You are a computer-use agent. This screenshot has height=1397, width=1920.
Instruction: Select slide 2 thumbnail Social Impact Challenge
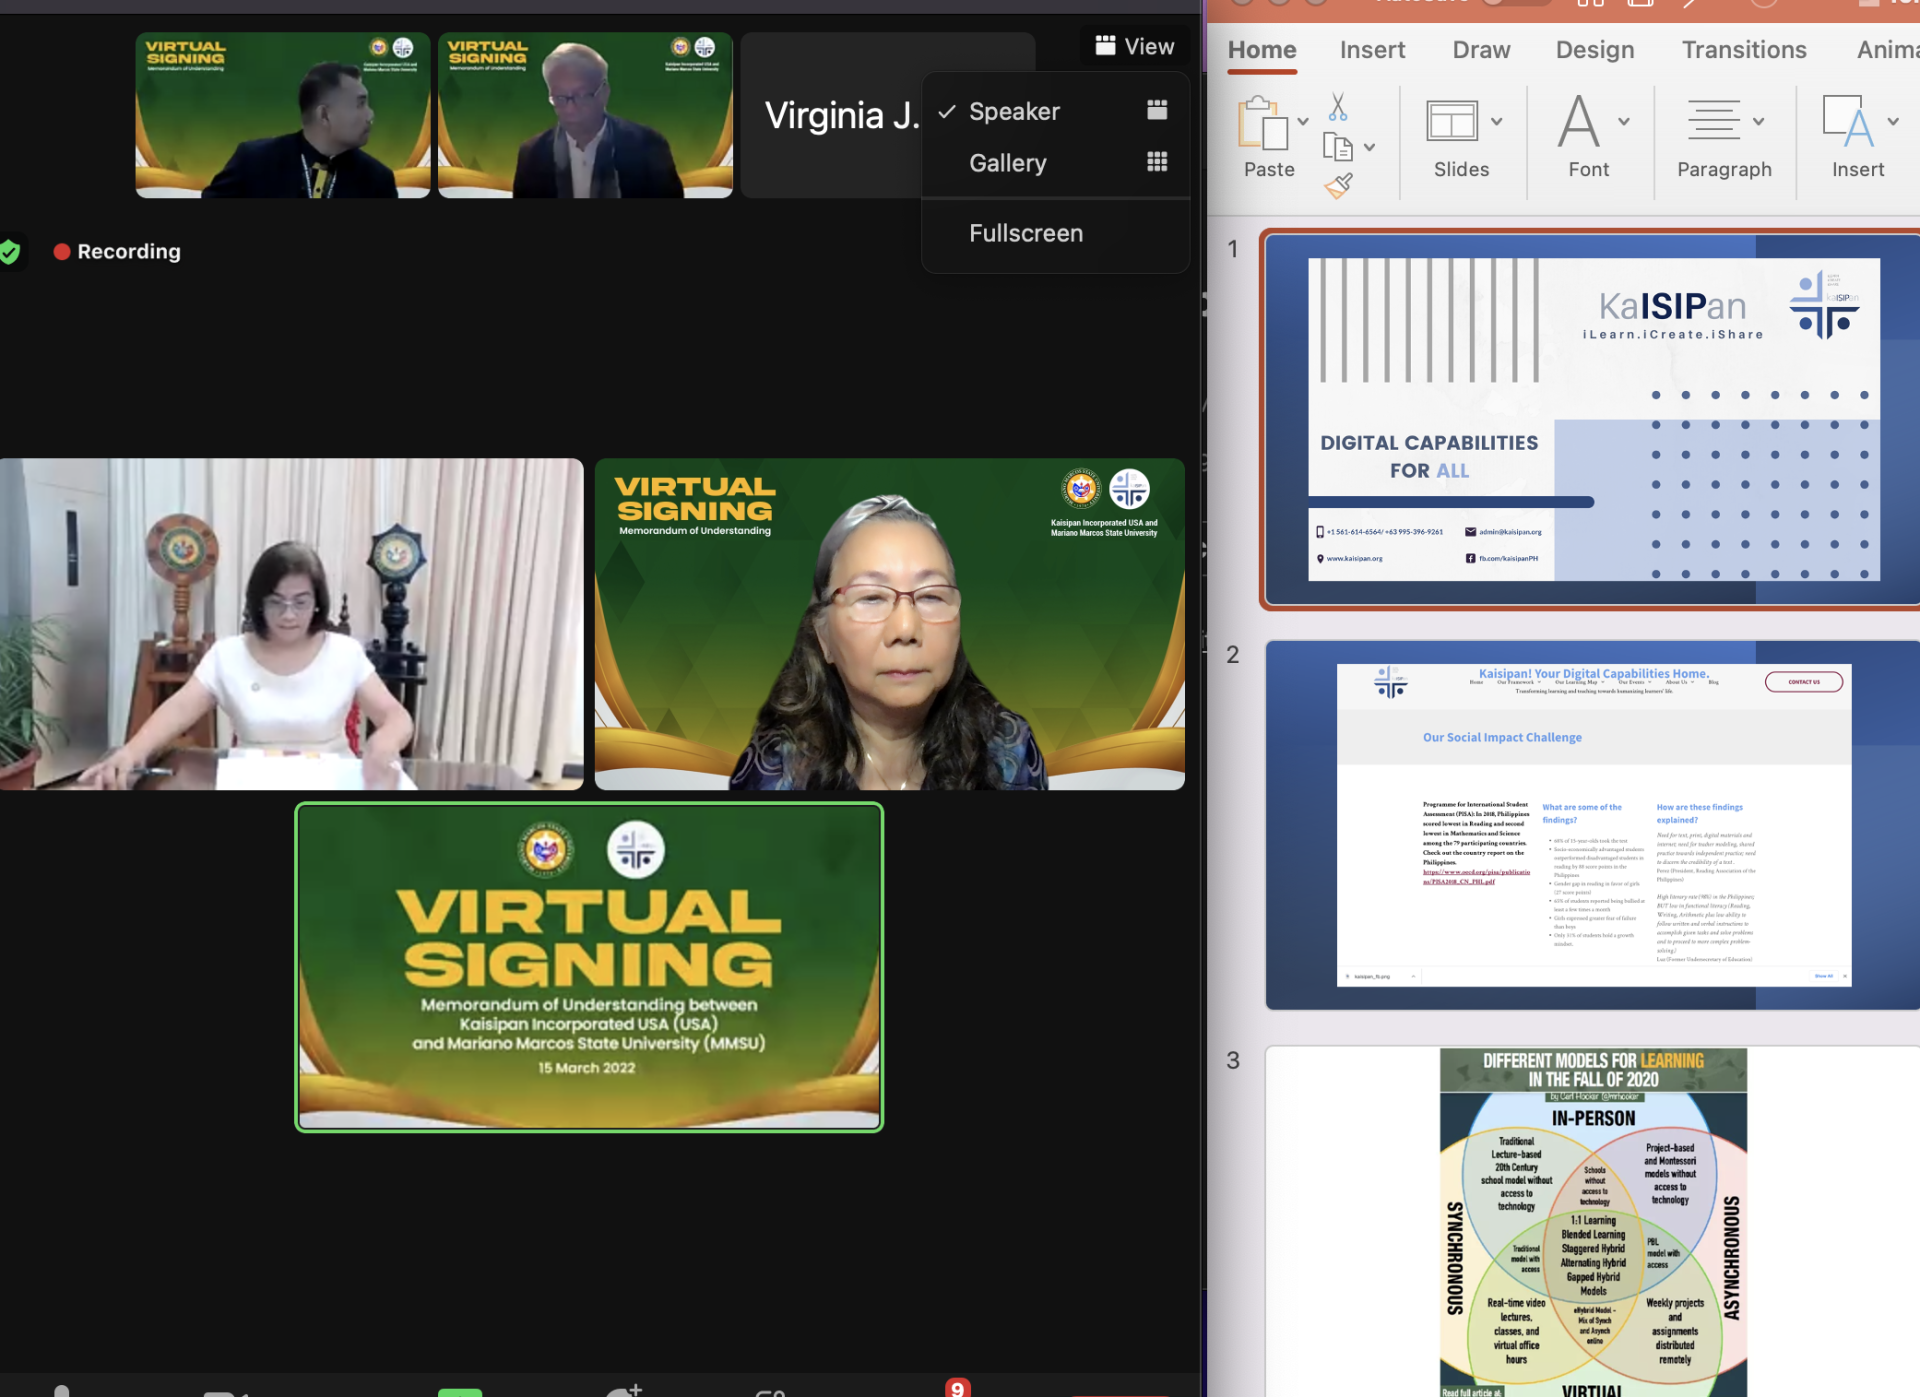point(1593,825)
